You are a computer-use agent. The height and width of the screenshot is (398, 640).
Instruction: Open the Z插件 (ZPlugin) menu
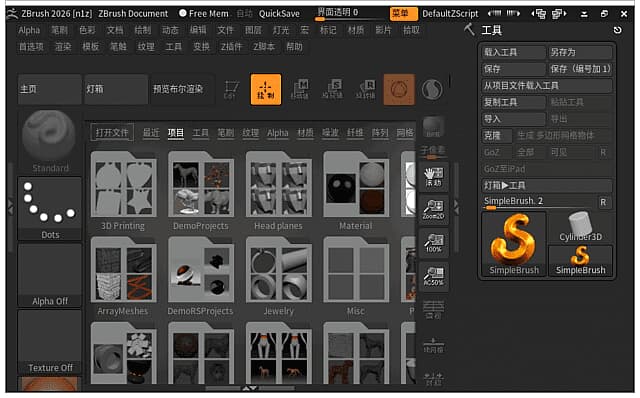(231, 47)
